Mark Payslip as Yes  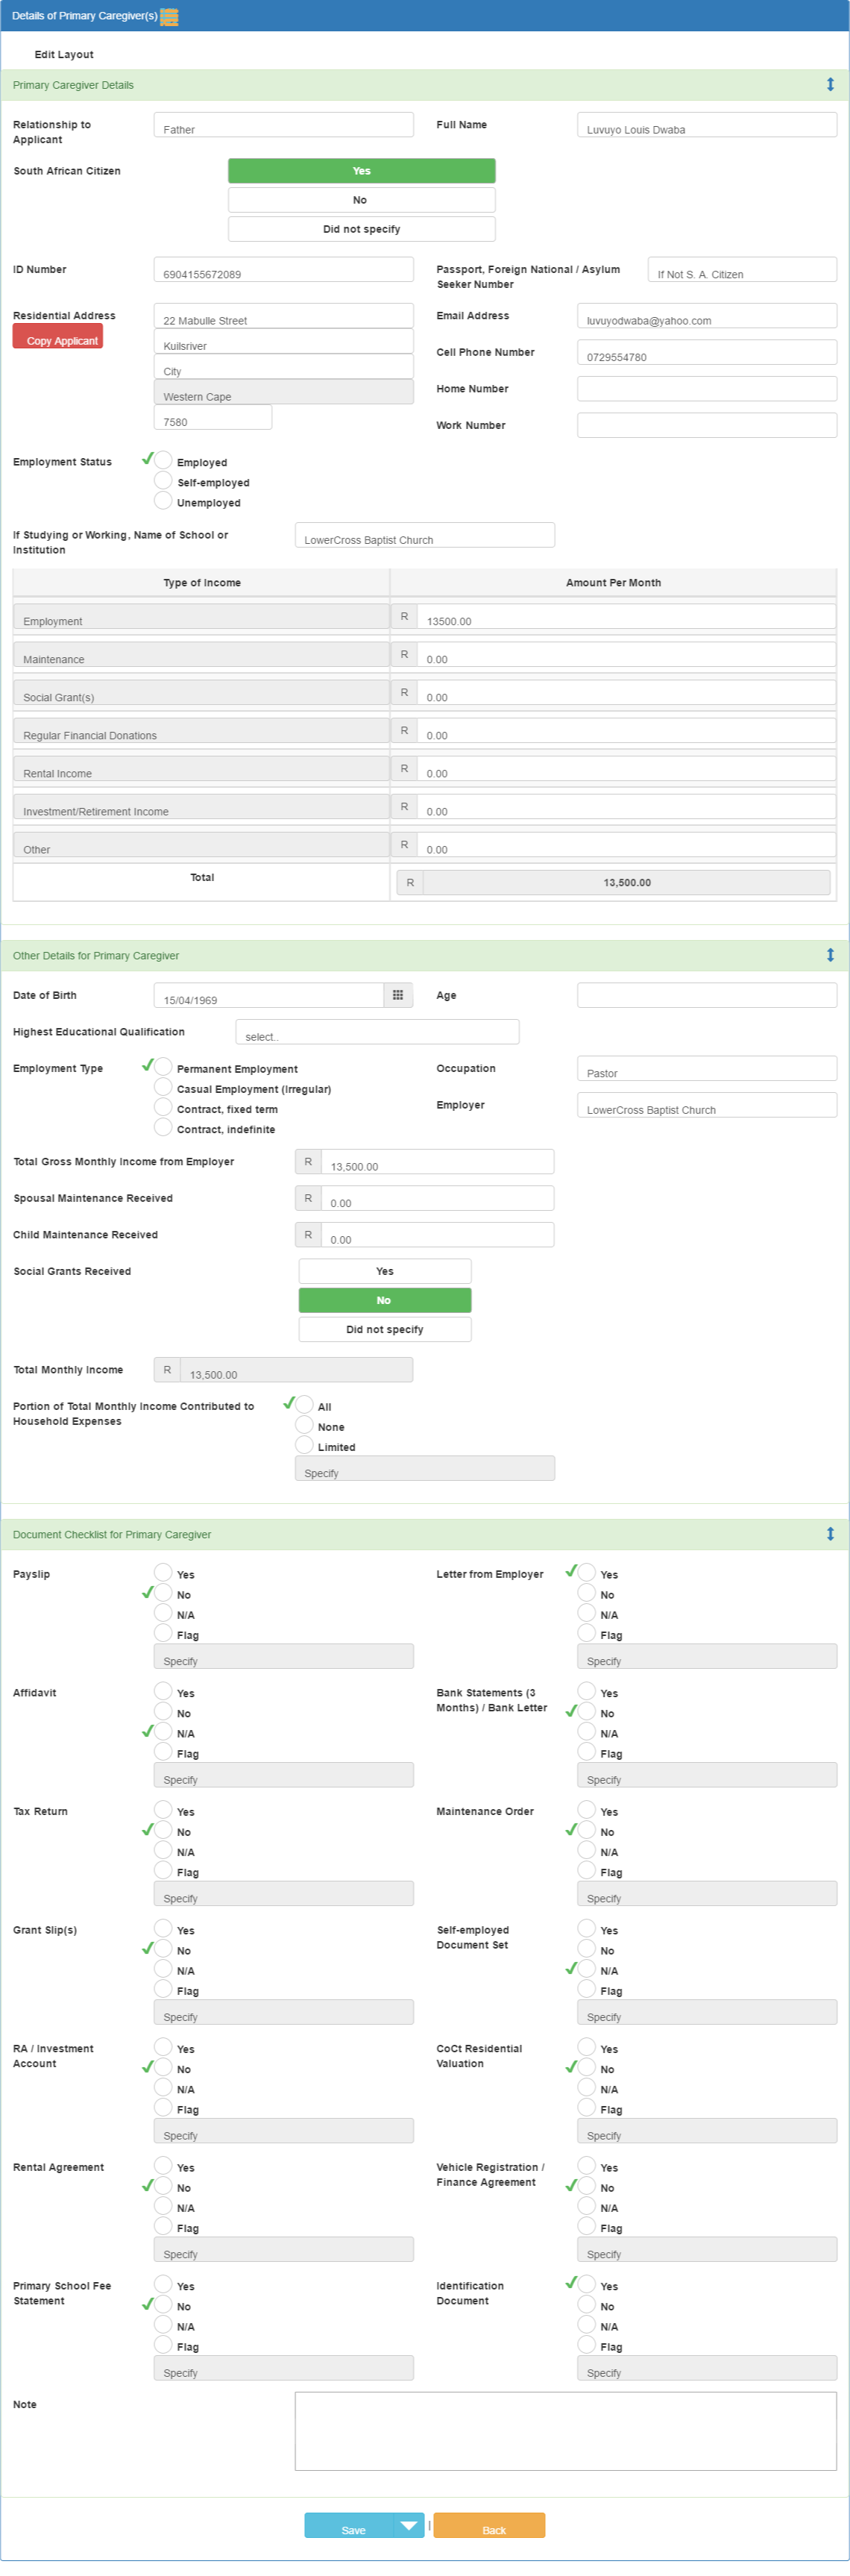[x=163, y=1572]
